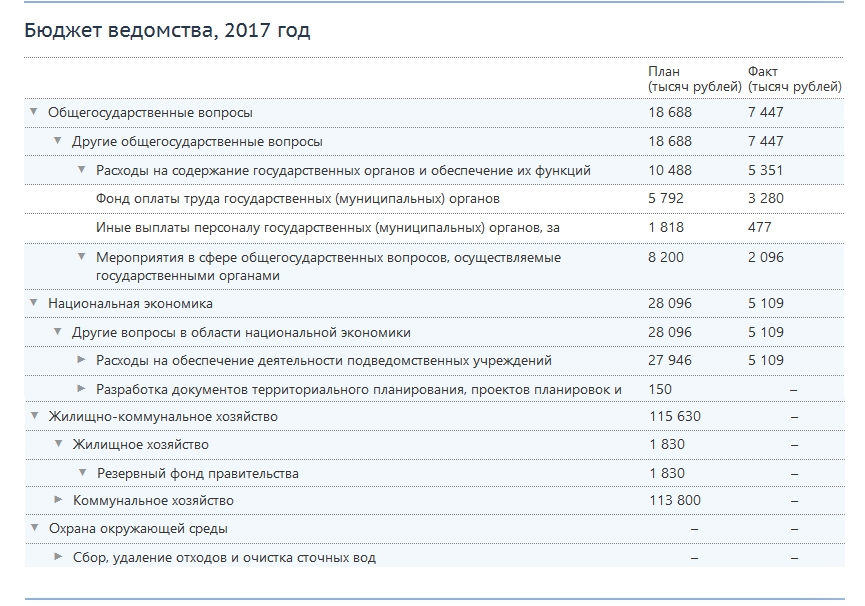Select the Национальная экономика label
The width and height of the screenshot is (865, 606).
coord(130,304)
